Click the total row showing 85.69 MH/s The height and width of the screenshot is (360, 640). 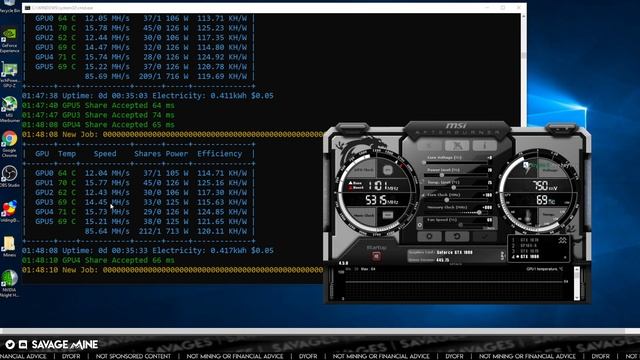pos(166,76)
